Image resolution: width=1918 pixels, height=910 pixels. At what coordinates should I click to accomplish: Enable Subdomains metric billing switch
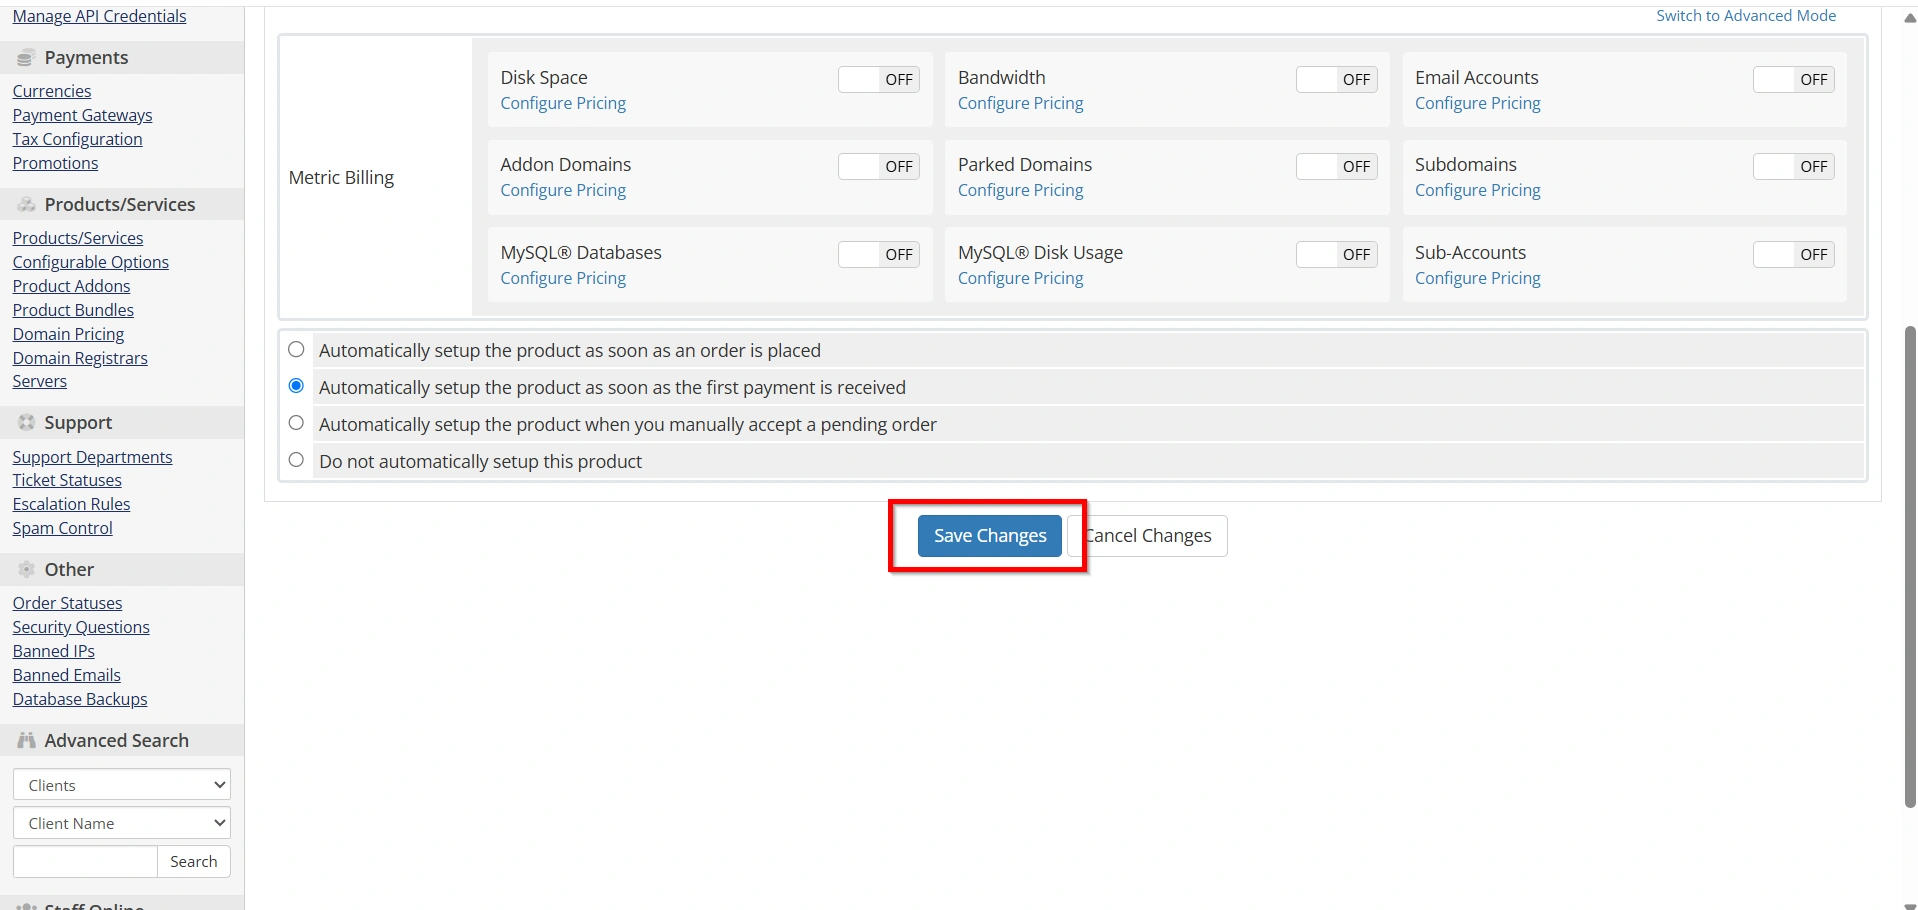1794,167
